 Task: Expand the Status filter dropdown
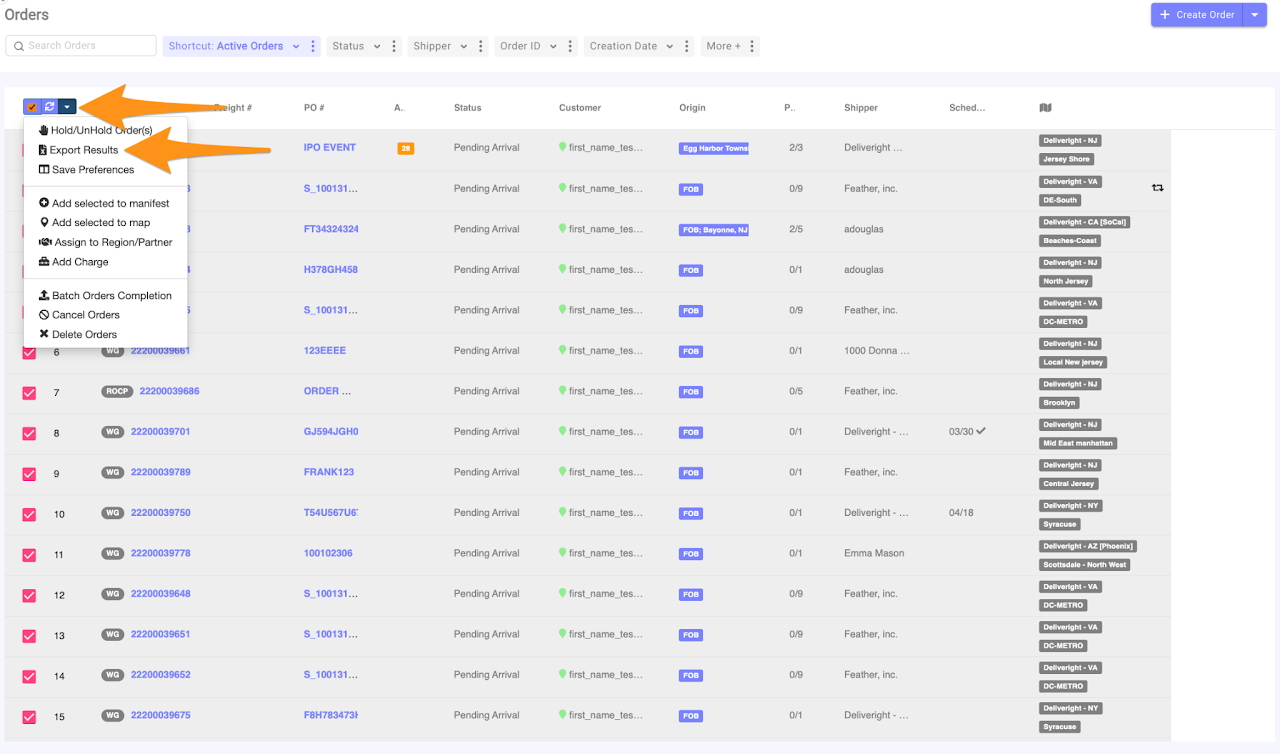(356, 46)
